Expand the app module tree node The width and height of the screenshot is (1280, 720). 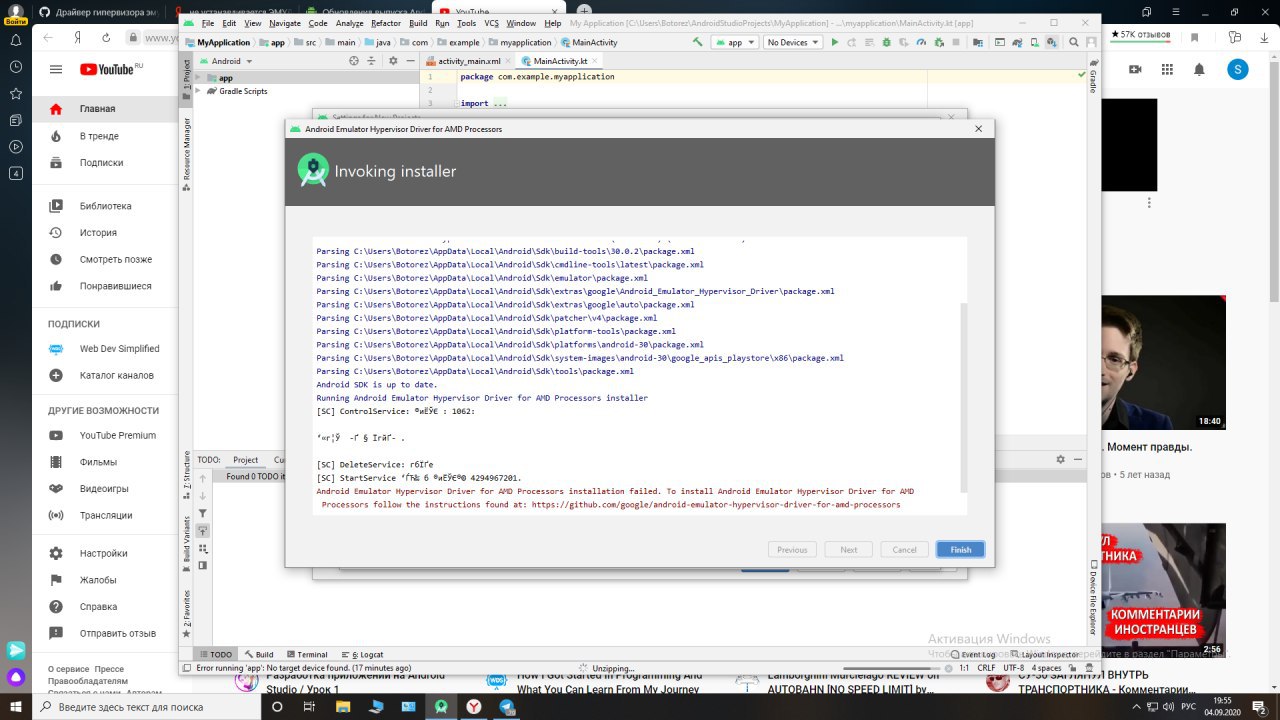198,78
